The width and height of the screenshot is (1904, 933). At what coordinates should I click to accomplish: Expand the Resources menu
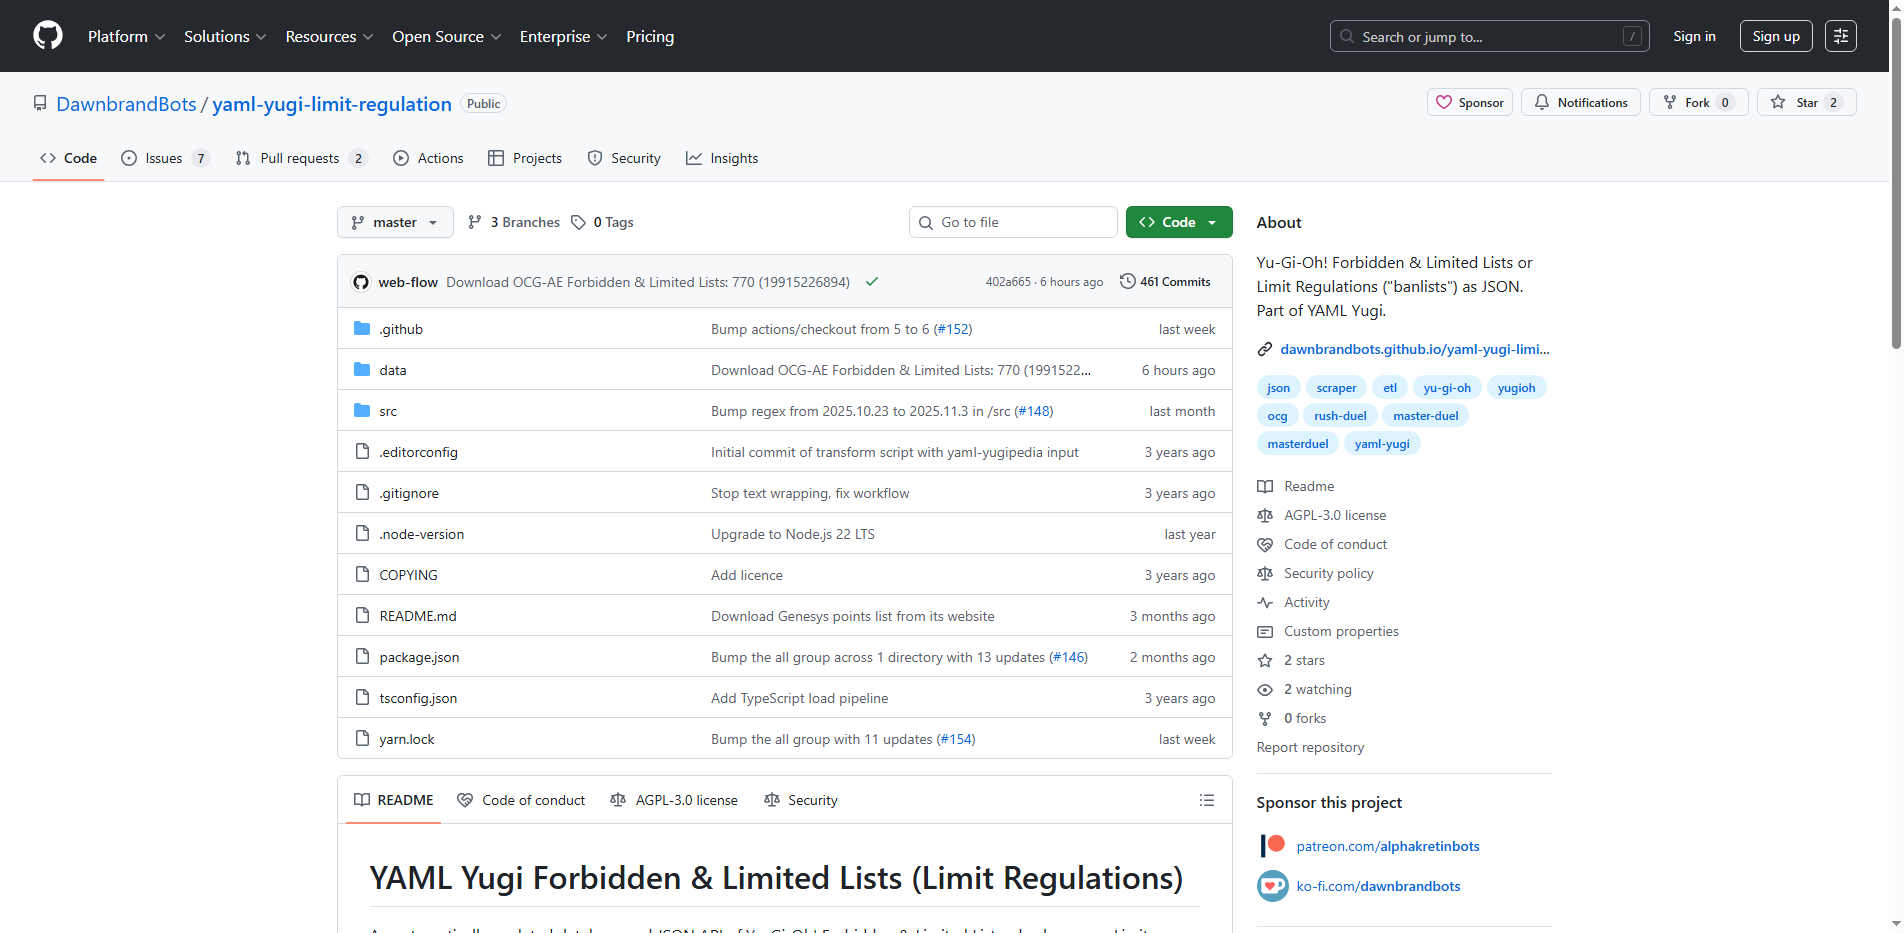coord(329,36)
